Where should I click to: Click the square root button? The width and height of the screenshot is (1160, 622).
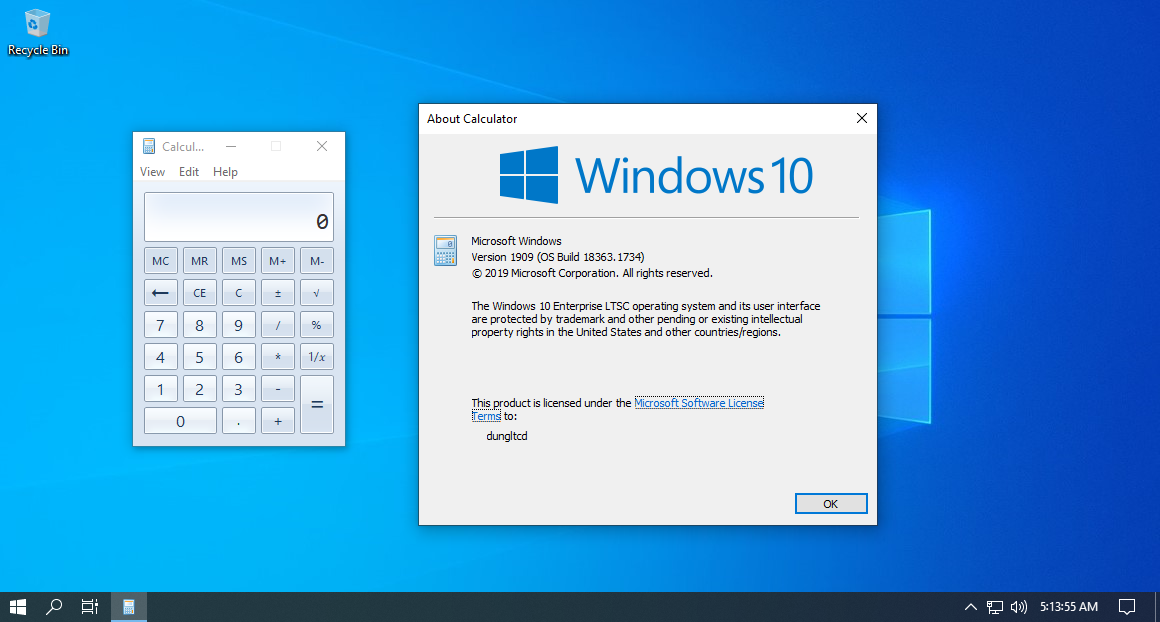pos(317,293)
